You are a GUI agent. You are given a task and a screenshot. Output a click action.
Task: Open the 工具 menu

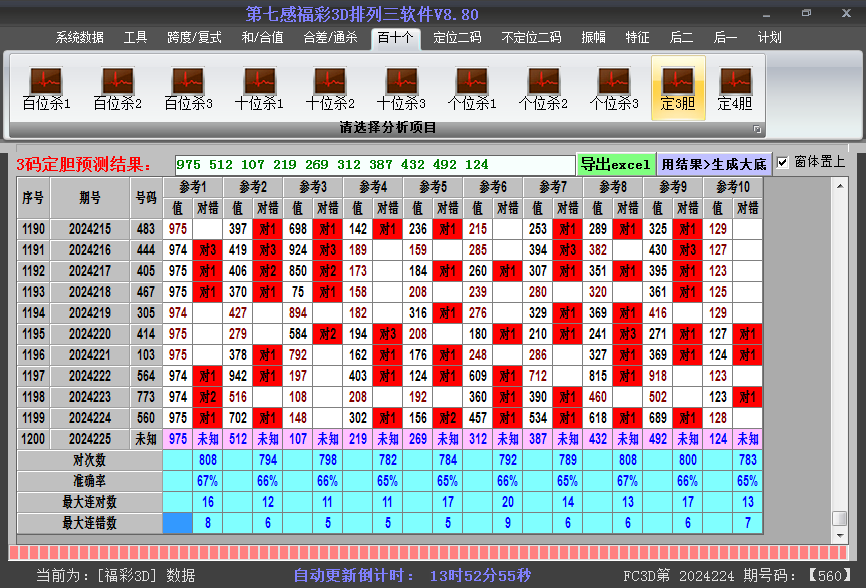[x=135, y=38]
